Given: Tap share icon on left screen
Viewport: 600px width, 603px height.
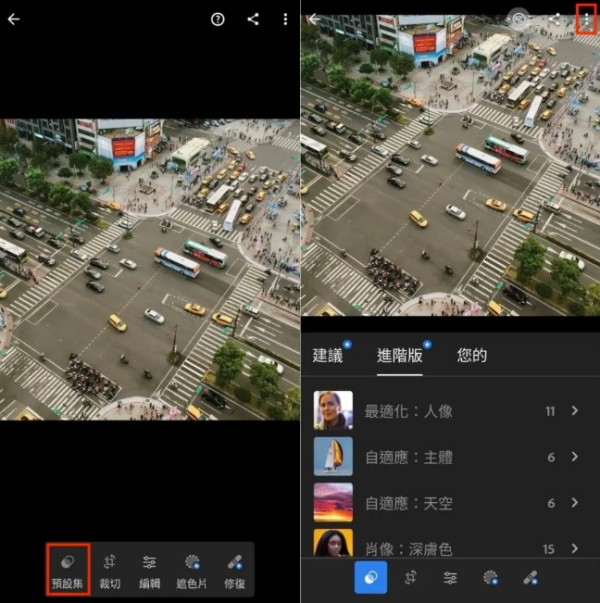Looking at the screenshot, I should pos(253,19).
